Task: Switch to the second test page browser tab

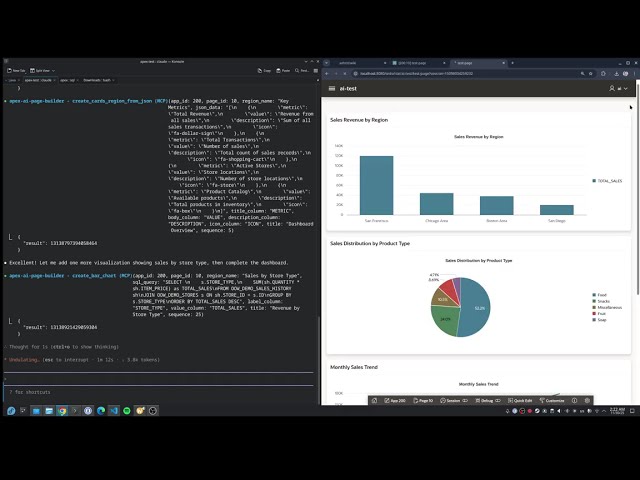Action: 418,63
